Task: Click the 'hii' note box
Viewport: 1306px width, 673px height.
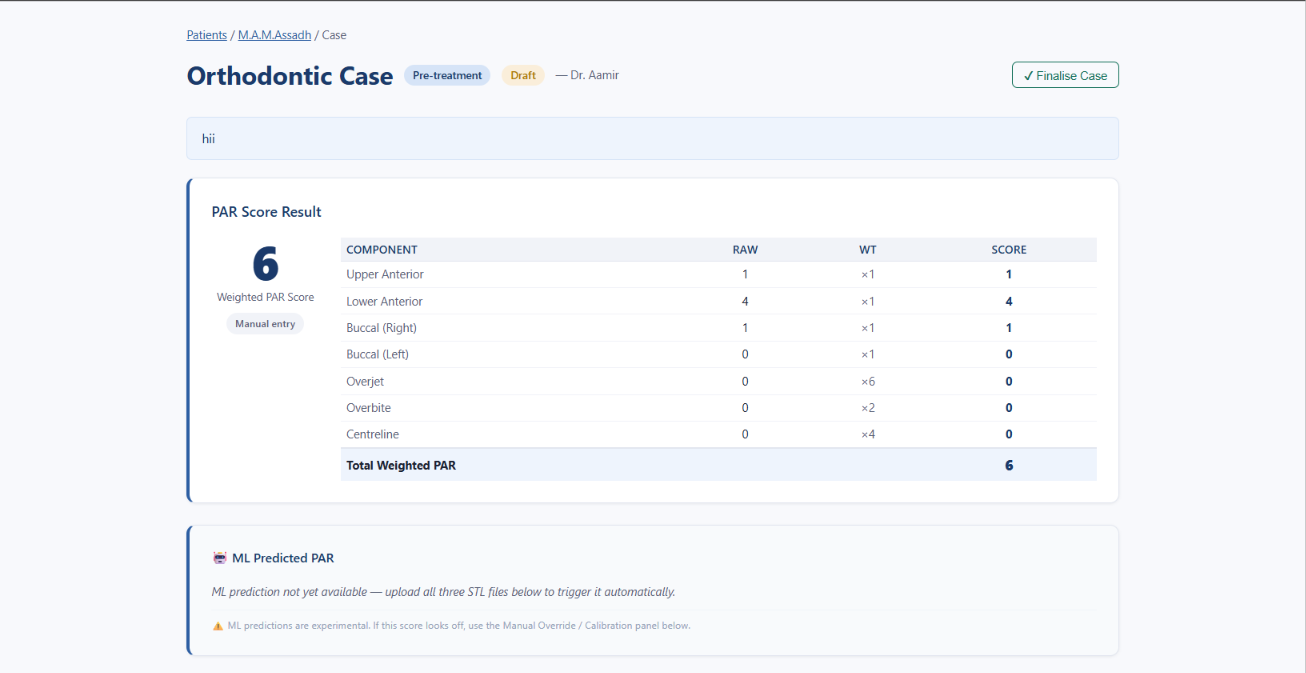Action: tap(652, 139)
